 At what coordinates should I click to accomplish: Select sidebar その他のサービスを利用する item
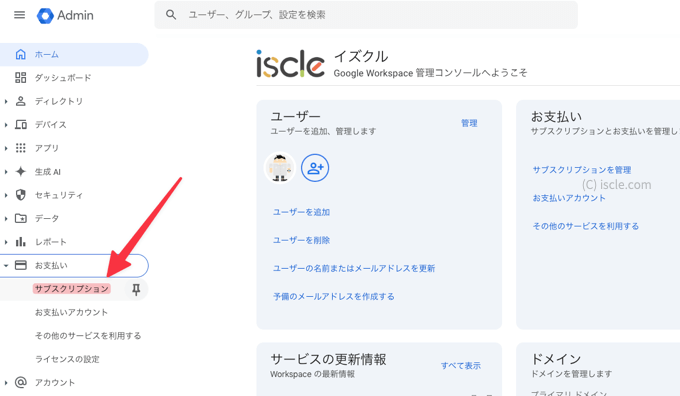(x=88, y=336)
